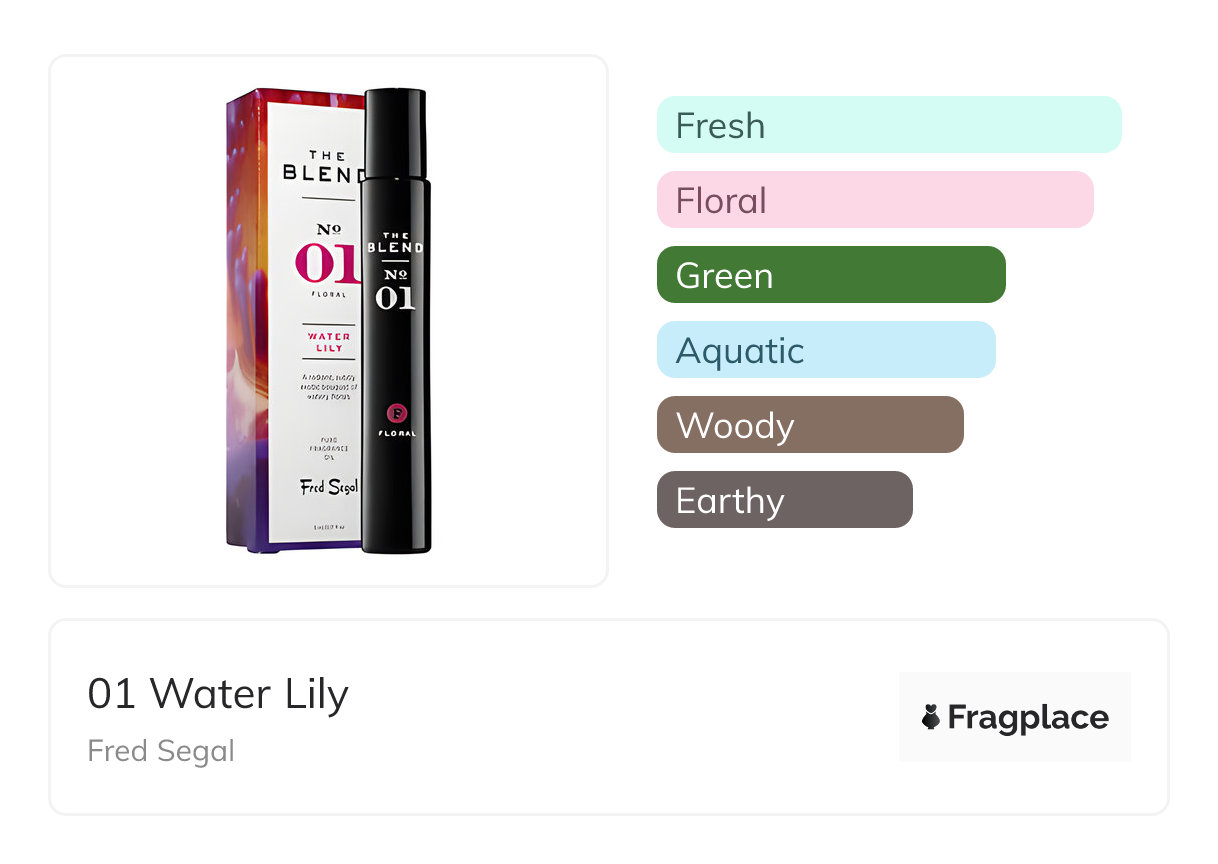This screenshot has width=1218, height=864.
Task: Click the WATER LILY label on the box
Action: (x=329, y=342)
